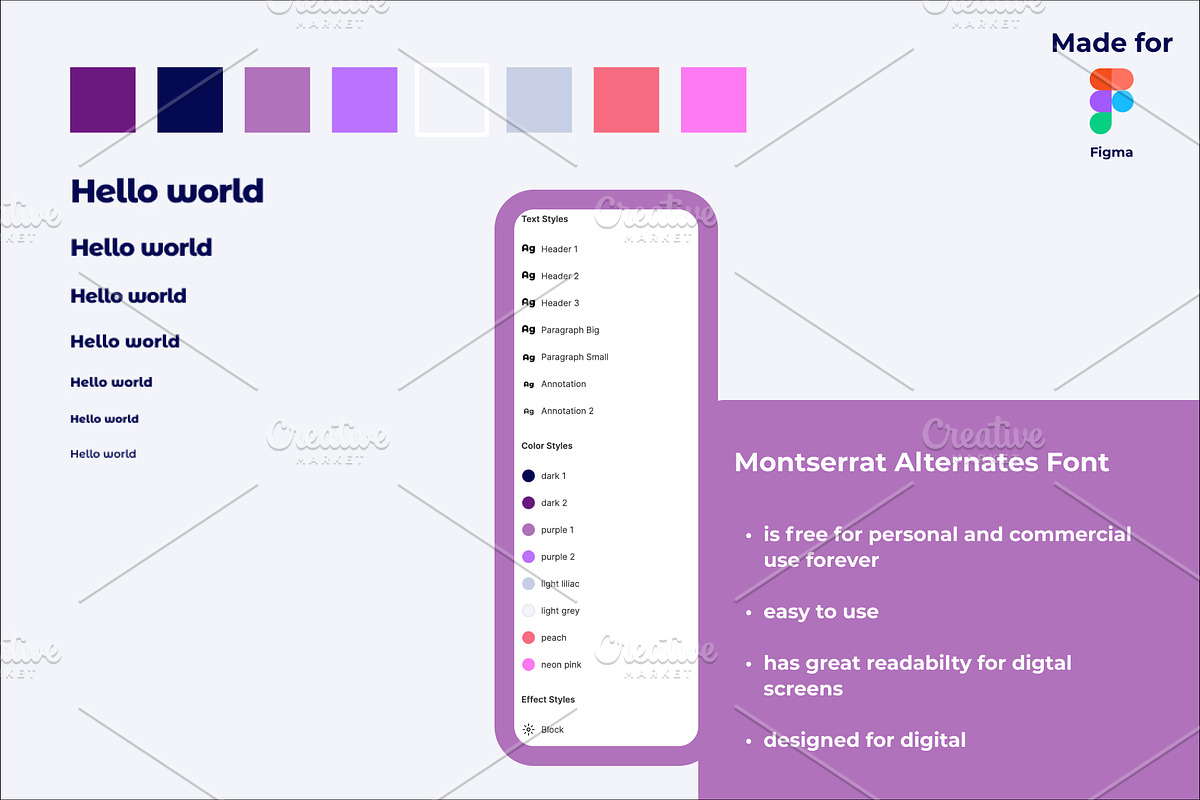Collapse the Effect Styles section header
The height and width of the screenshot is (800, 1200).
548,700
